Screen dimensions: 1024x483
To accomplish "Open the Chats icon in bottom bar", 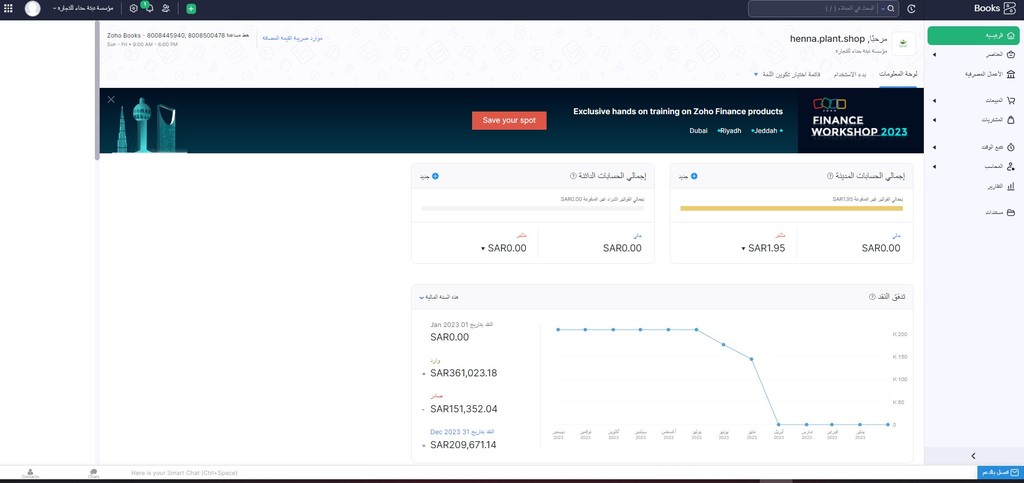I will tap(93, 473).
